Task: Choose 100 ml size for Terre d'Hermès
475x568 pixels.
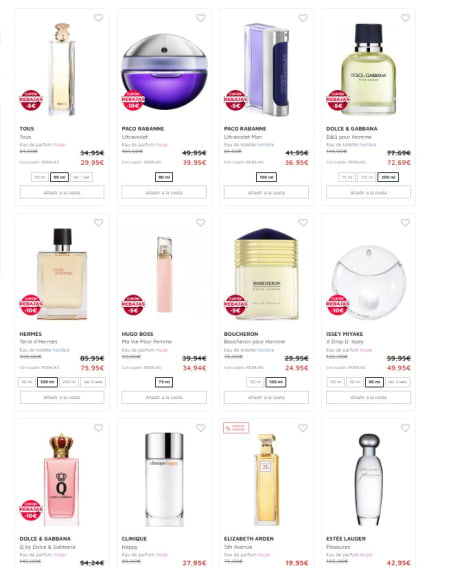Action: [x=47, y=382]
